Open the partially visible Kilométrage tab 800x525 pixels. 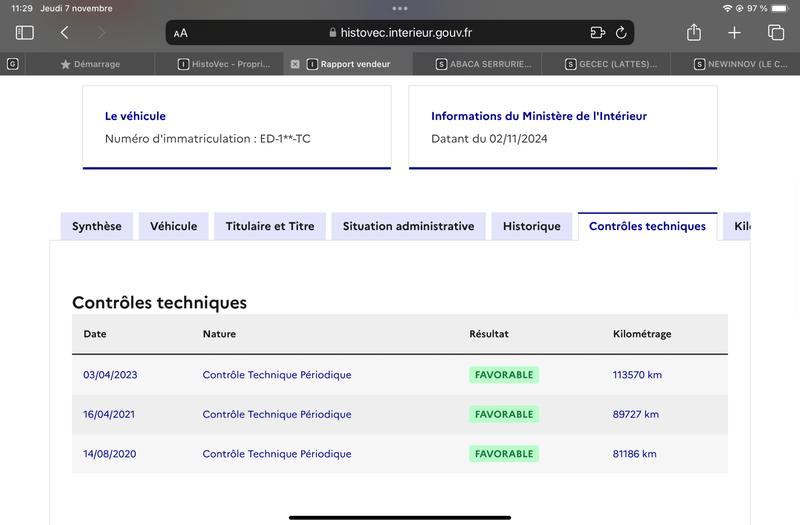pos(737,226)
